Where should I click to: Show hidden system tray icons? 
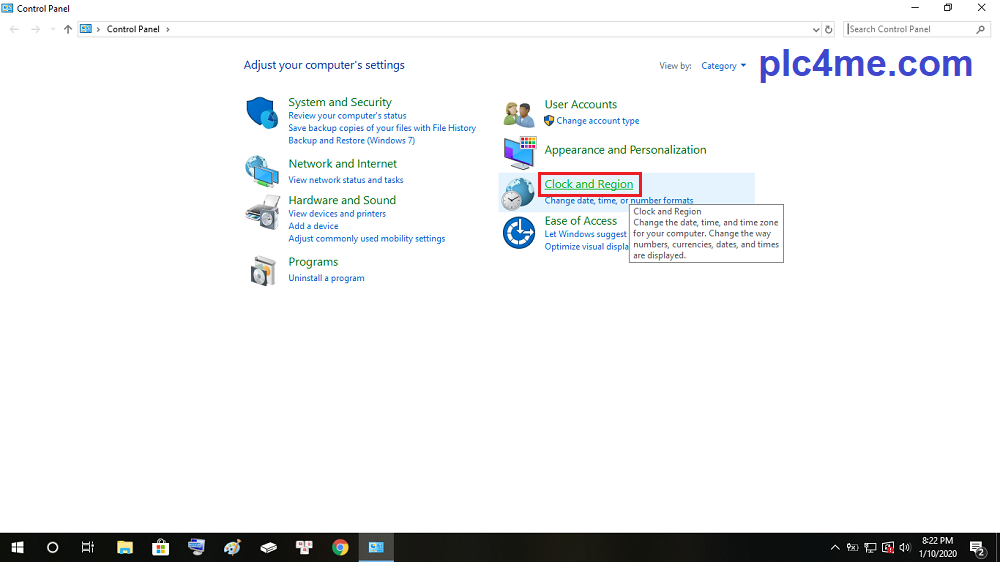tap(835, 547)
